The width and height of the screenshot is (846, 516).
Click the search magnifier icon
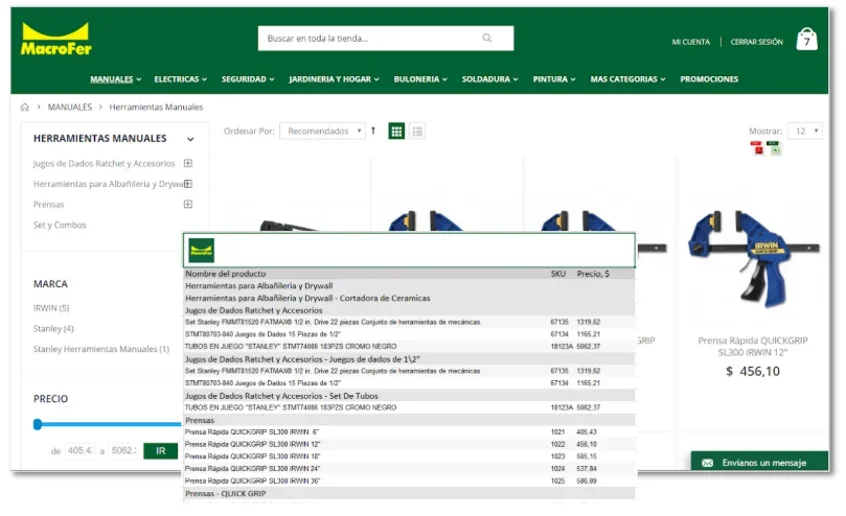click(x=487, y=38)
